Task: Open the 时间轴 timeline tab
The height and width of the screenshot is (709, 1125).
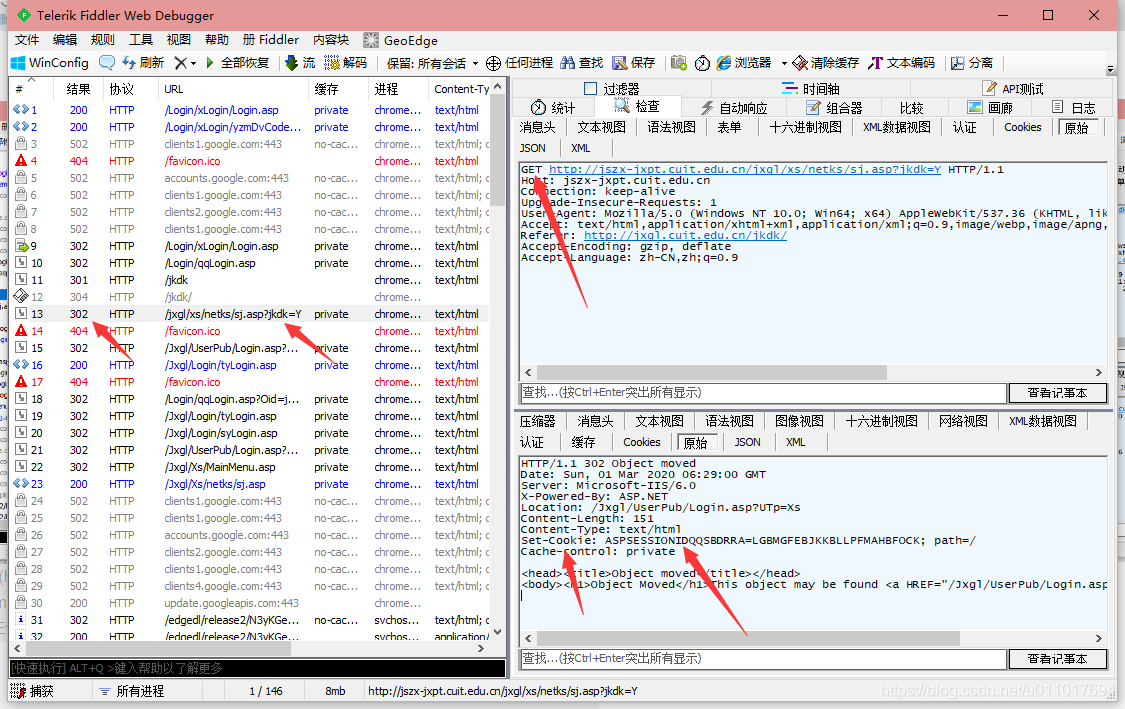Action: pos(811,88)
